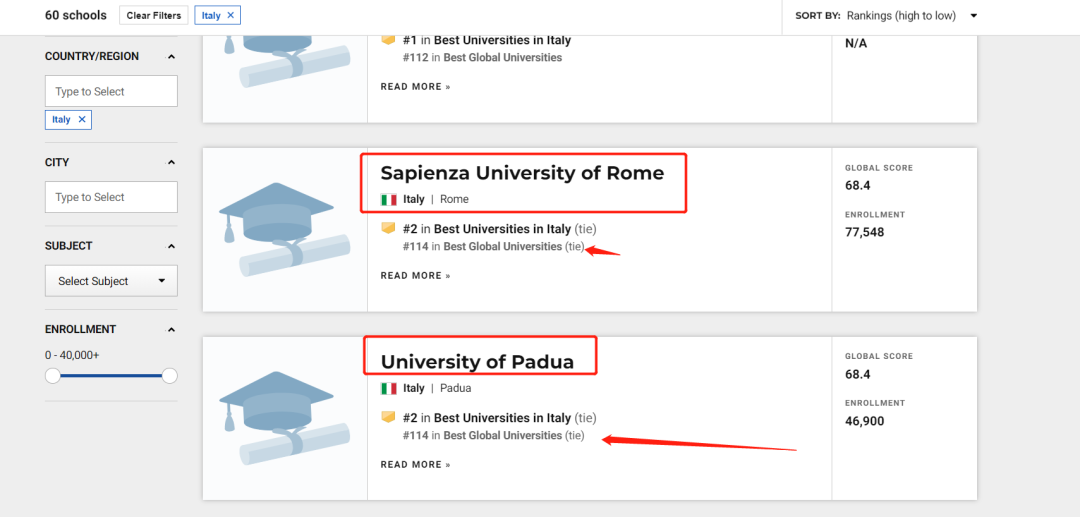
Task: Focus the City type-to-select field
Action: point(111,197)
